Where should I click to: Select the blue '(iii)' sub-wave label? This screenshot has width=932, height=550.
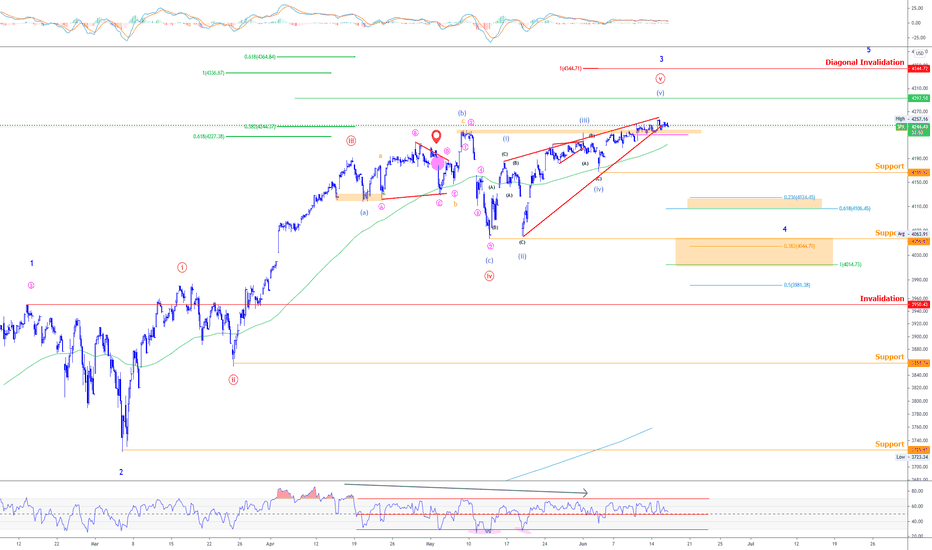coord(584,120)
